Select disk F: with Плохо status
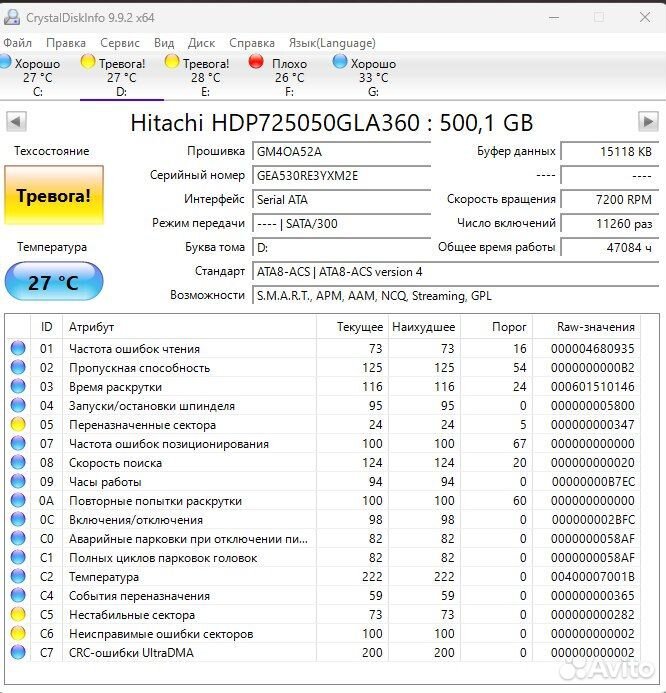This screenshot has height=693, width=666. tap(289, 77)
